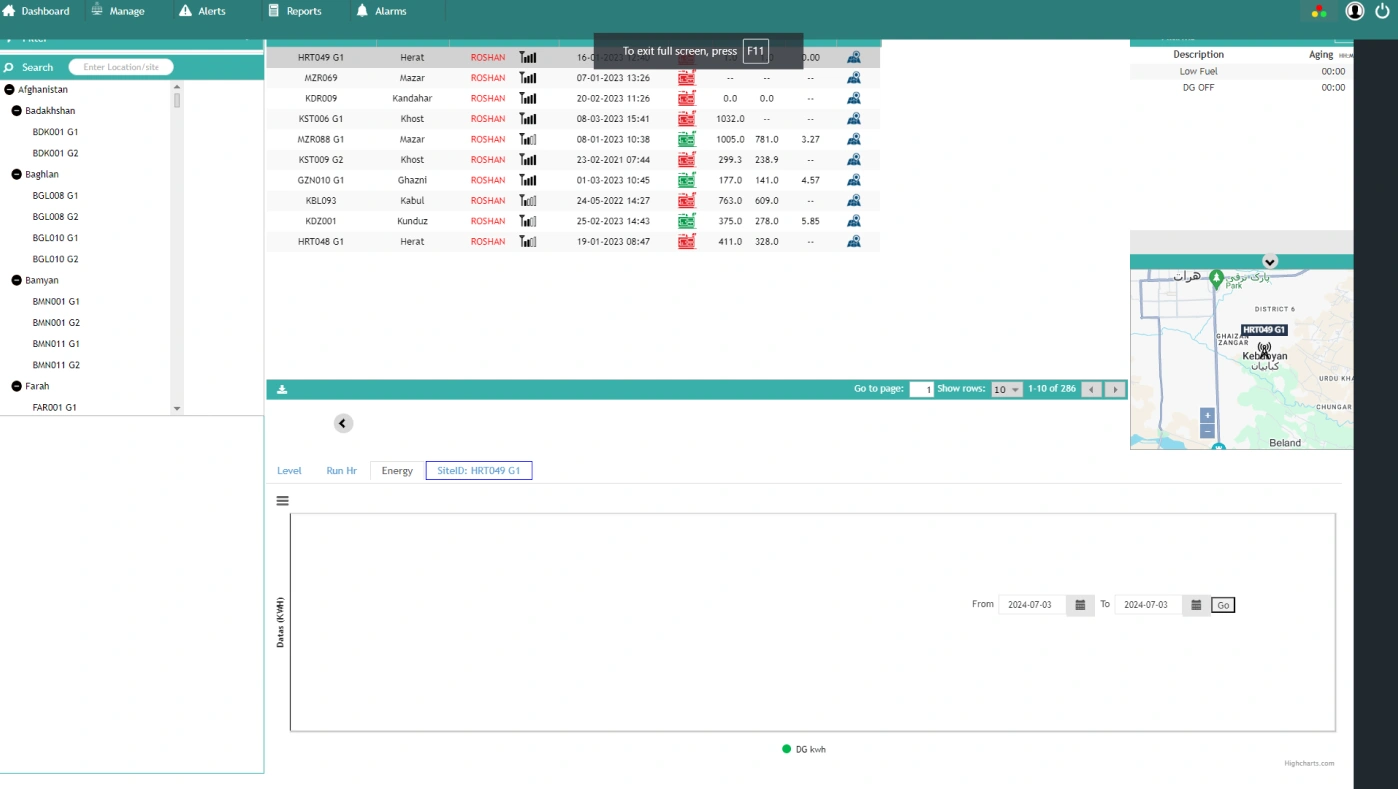This screenshot has height=789, width=1398.
Task: Collapse the map panel with the chevron
Action: pyautogui.click(x=1269, y=261)
